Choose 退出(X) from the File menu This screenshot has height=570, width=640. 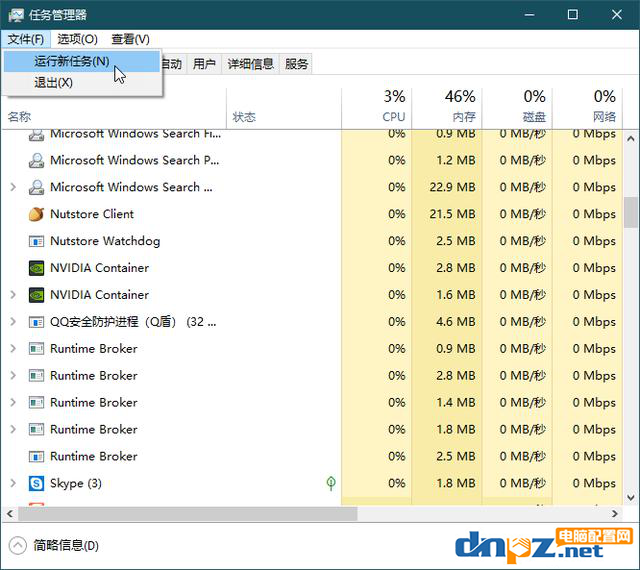82,83
